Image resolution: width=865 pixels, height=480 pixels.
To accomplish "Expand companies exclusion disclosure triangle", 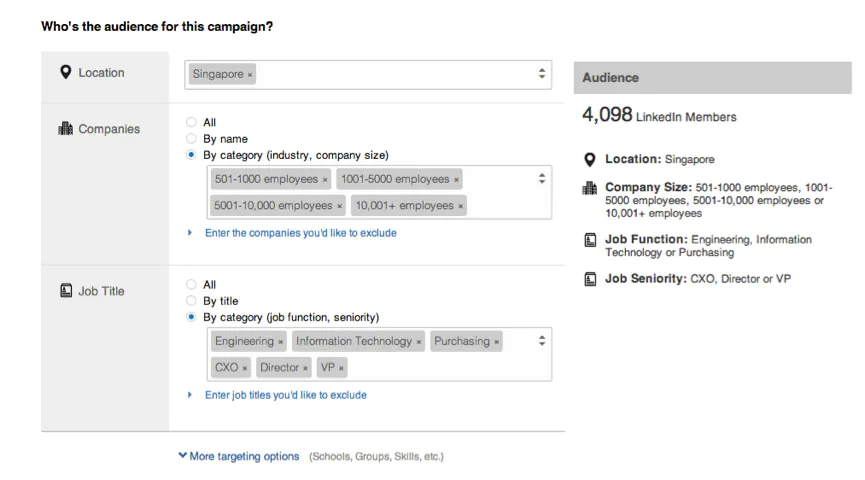I will (x=190, y=233).
